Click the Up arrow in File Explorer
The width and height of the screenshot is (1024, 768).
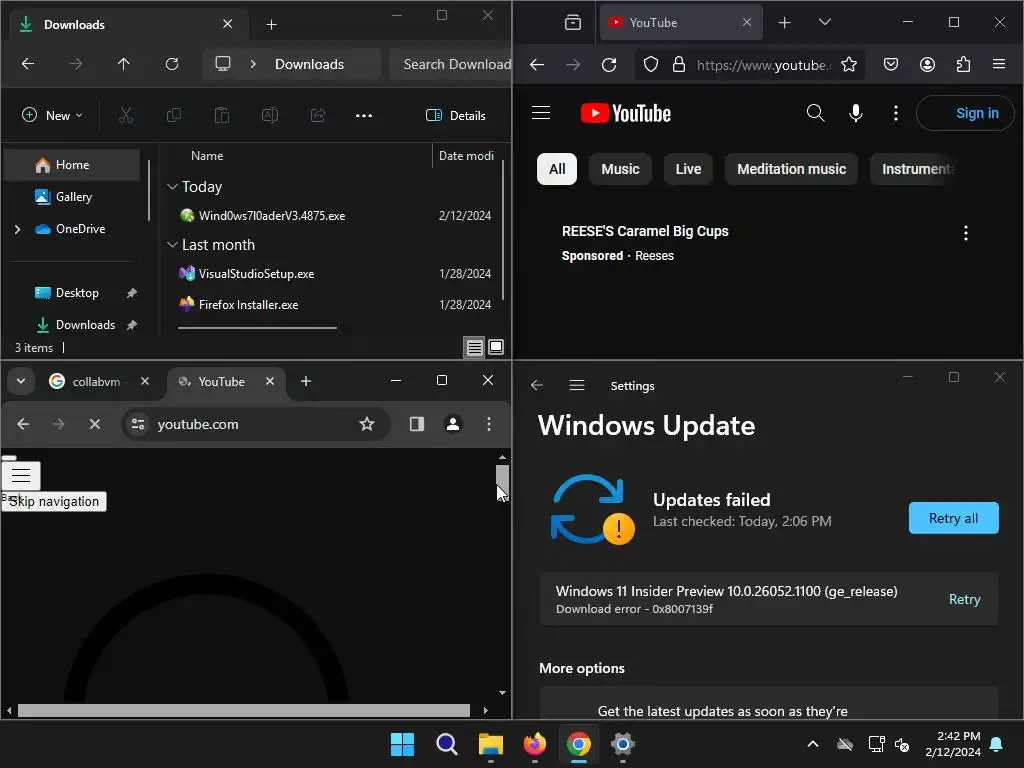click(x=123, y=64)
